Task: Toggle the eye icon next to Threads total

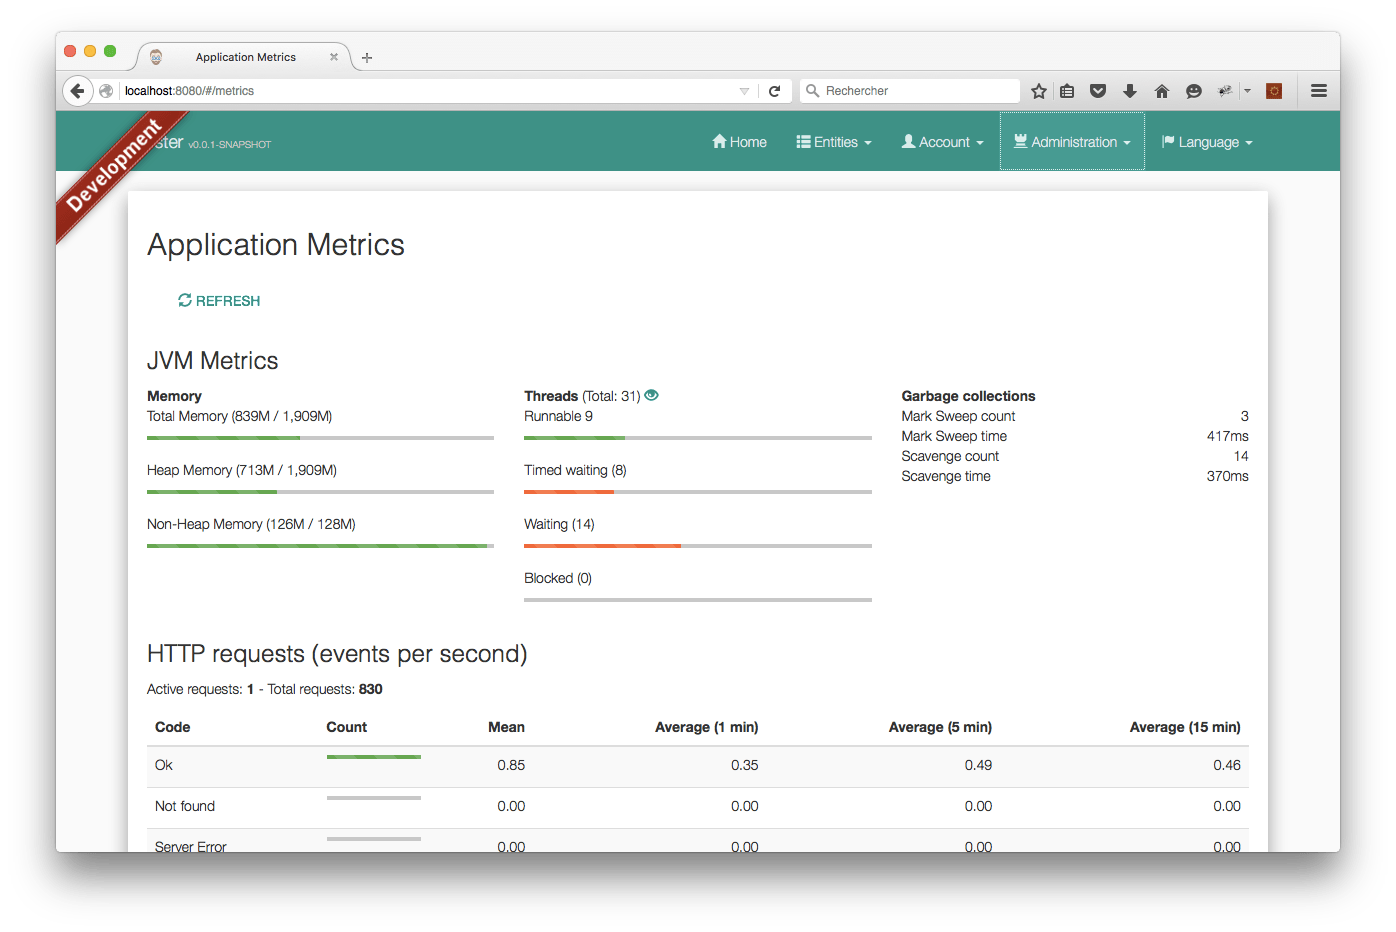Action: click(651, 395)
